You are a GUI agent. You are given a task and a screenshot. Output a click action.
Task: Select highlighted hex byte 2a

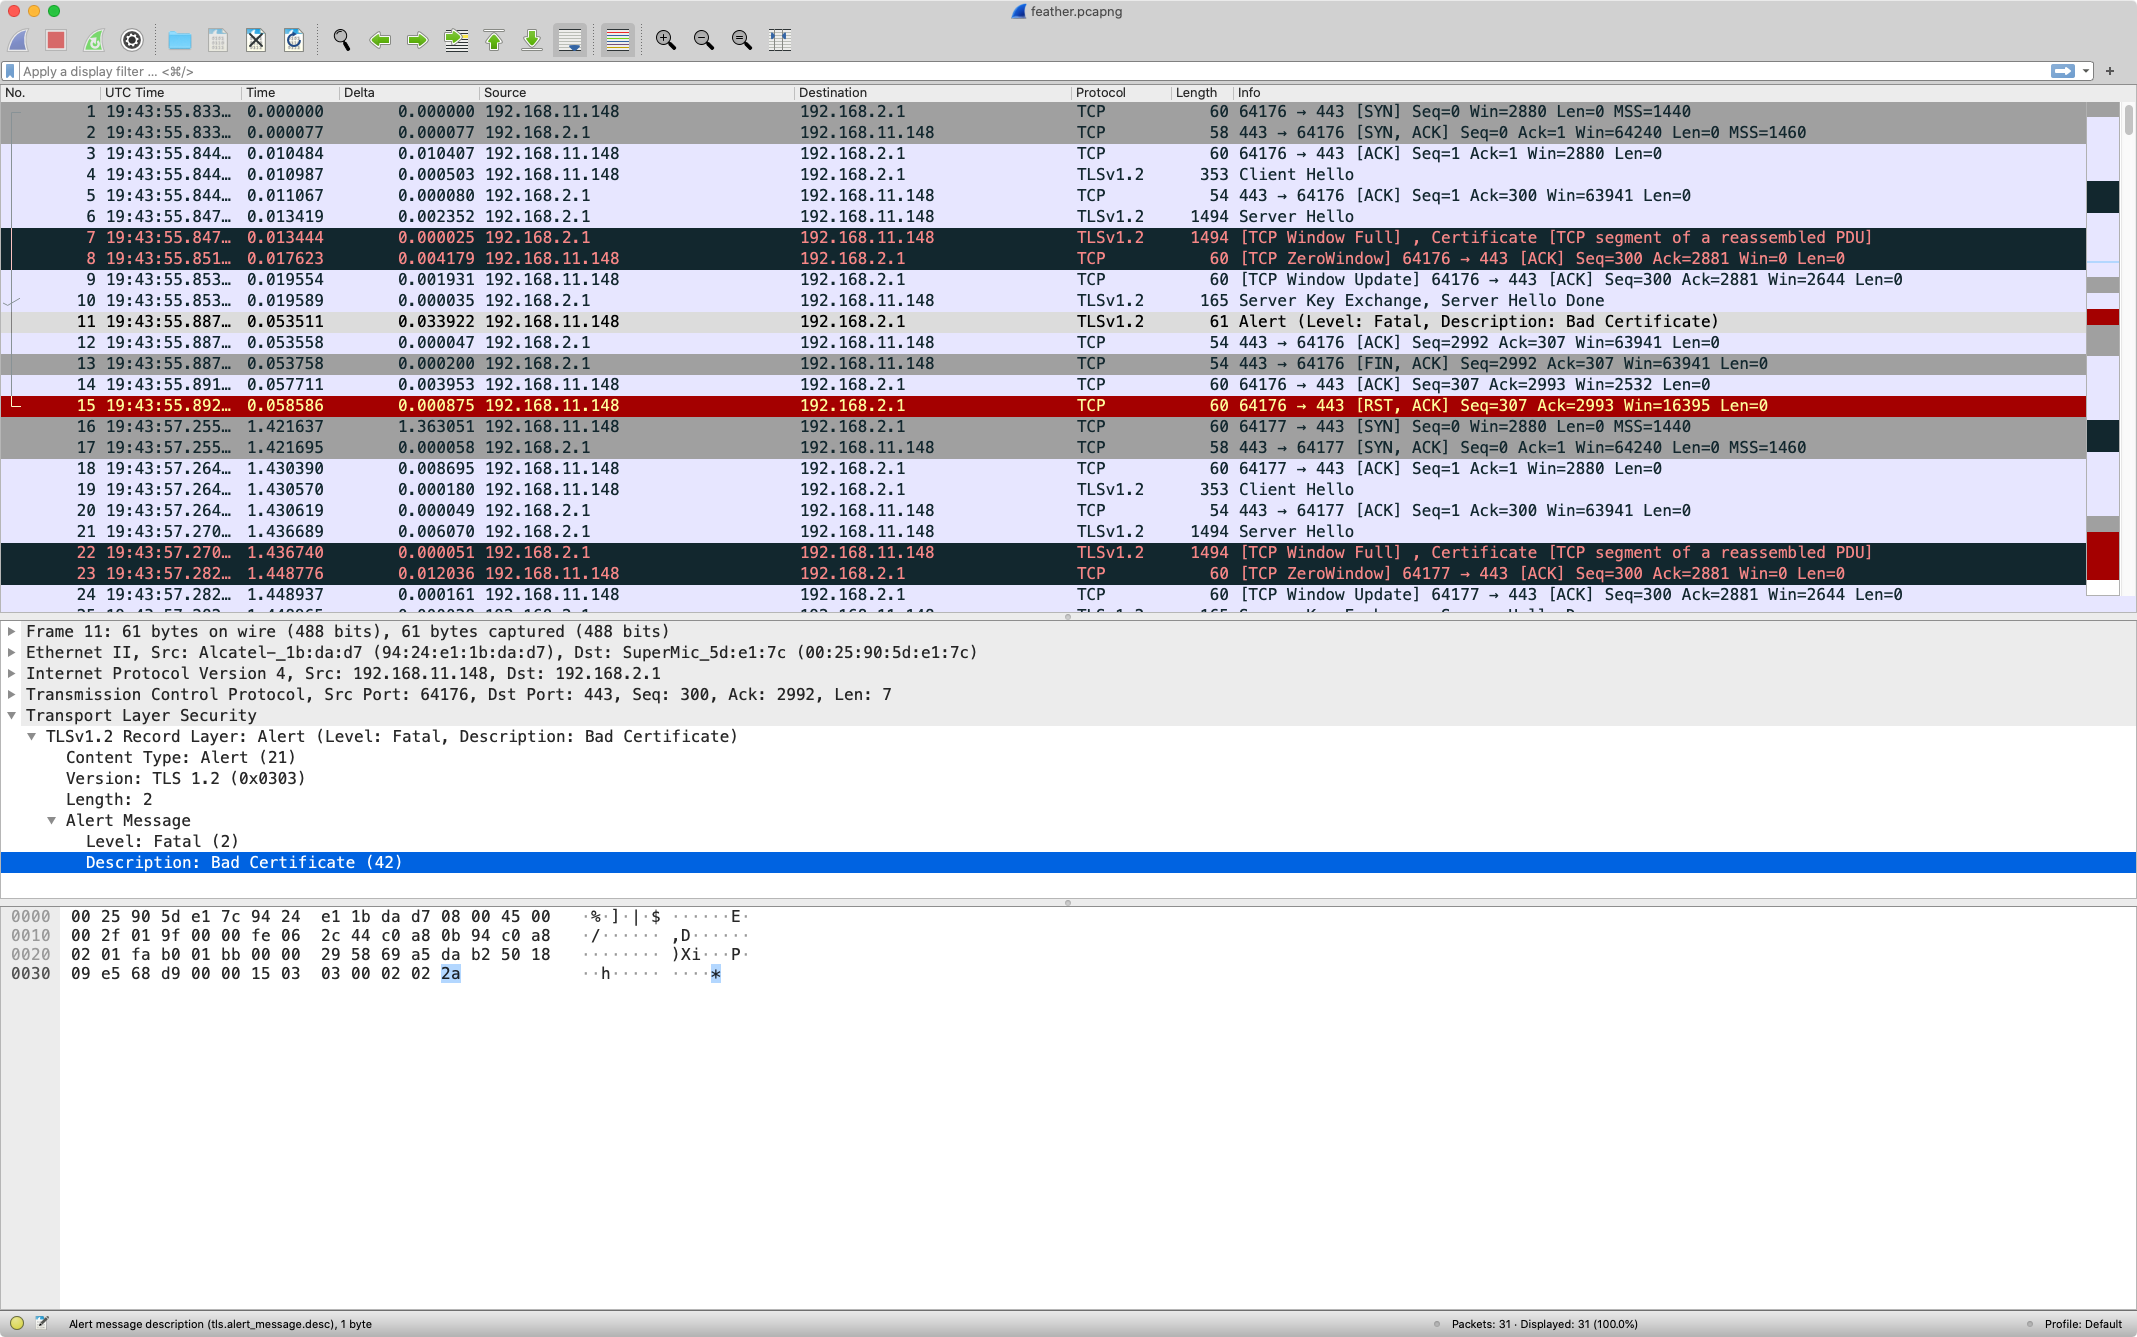[x=451, y=974]
